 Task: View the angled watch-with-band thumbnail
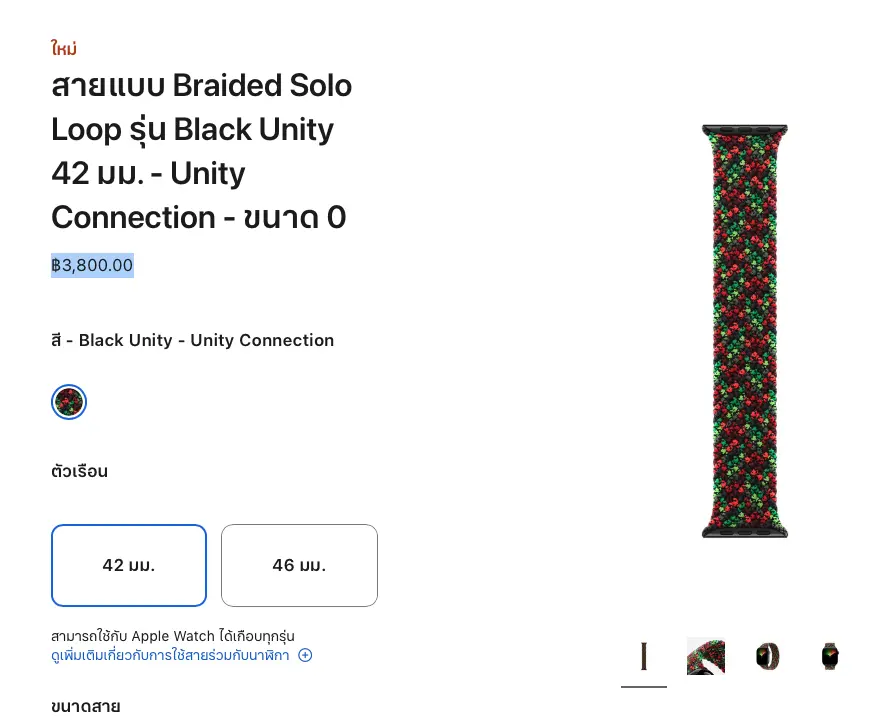point(768,656)
